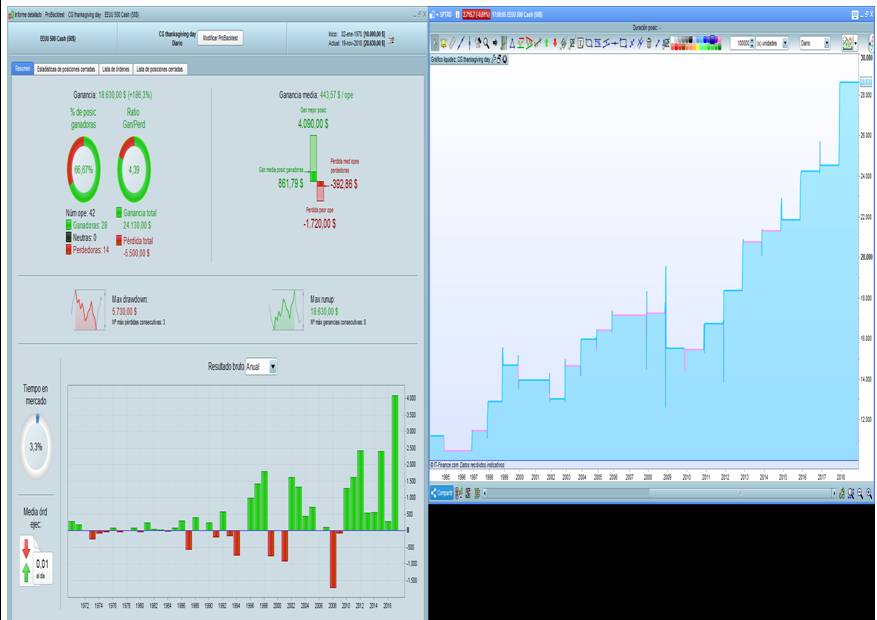Click the Compartir share button

441,493
